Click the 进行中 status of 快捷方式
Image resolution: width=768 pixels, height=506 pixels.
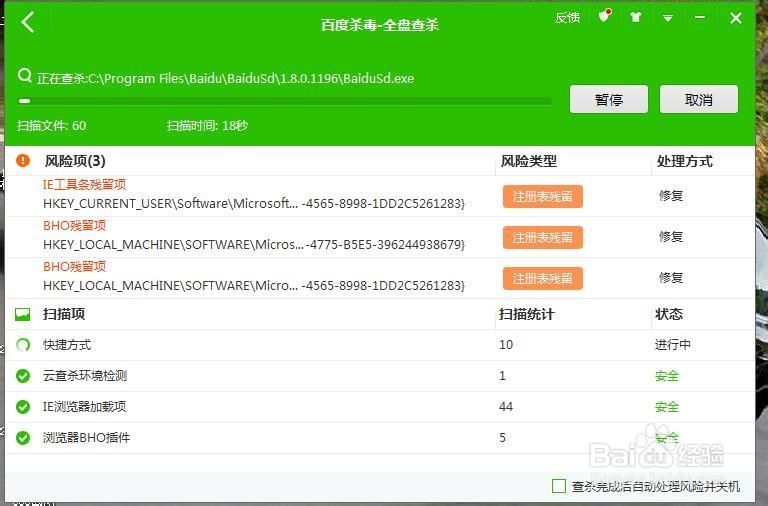(672, 345)
